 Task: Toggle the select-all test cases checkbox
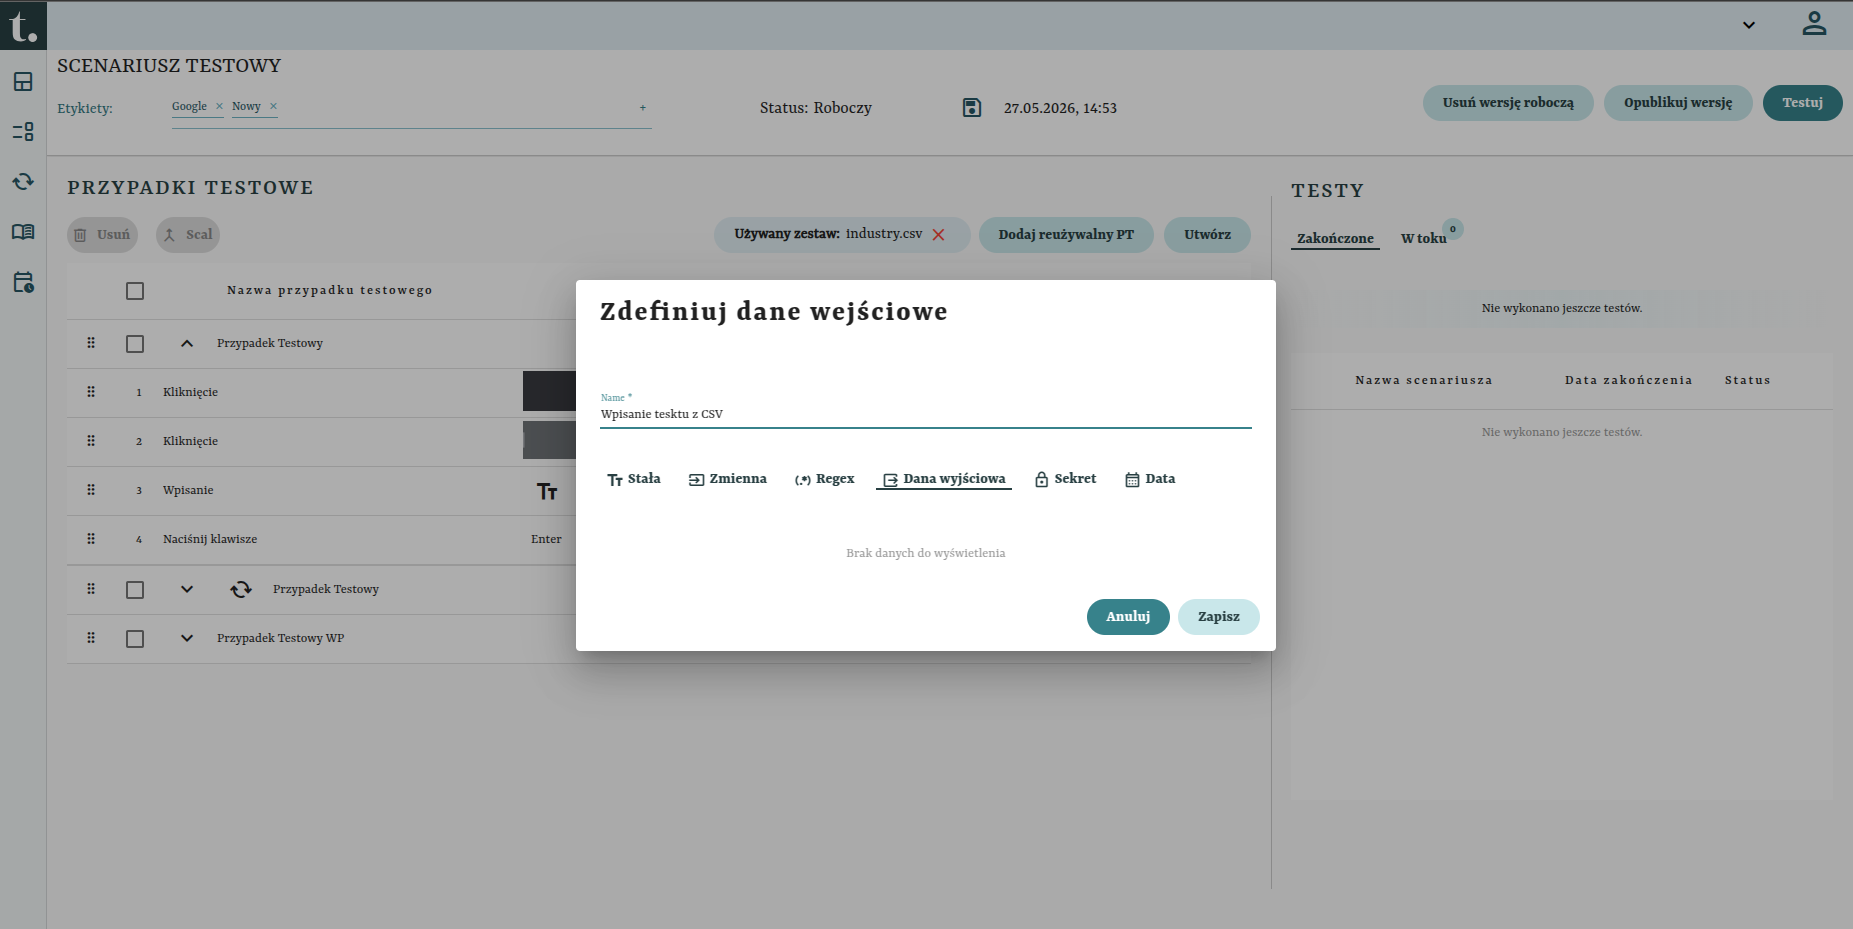pyautogui.click(x=135, y=291)
